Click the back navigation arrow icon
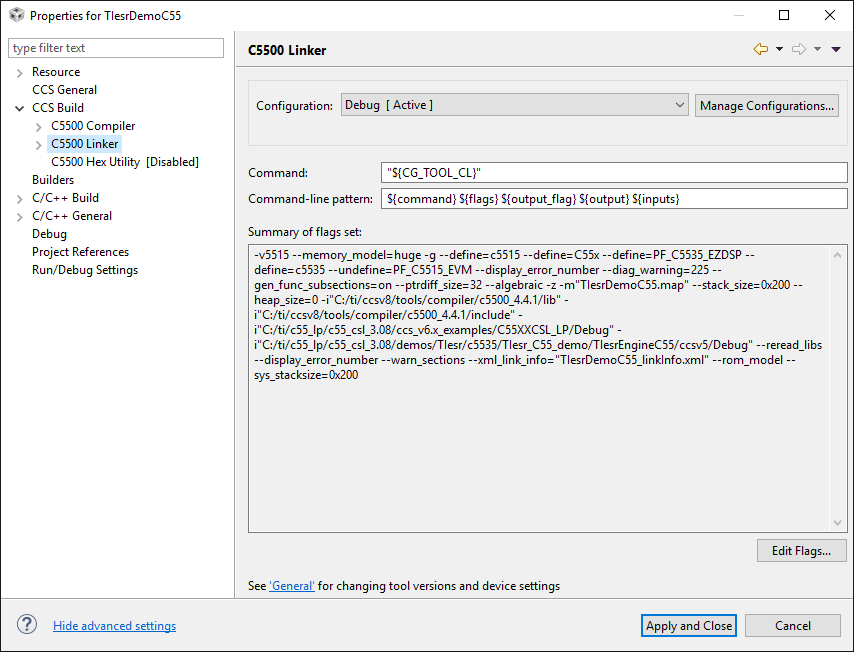Screen dimensions: 854x652 tap(761, 49)
